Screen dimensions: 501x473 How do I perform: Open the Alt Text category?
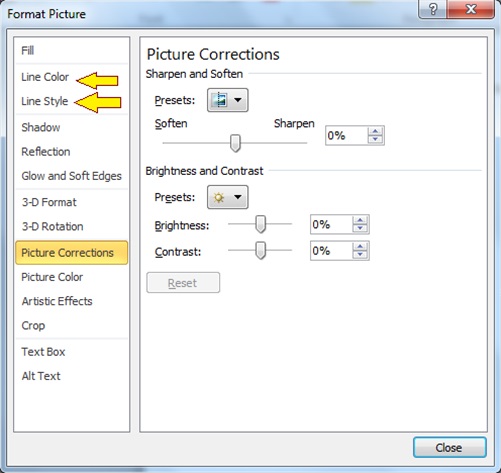point(41,376)
